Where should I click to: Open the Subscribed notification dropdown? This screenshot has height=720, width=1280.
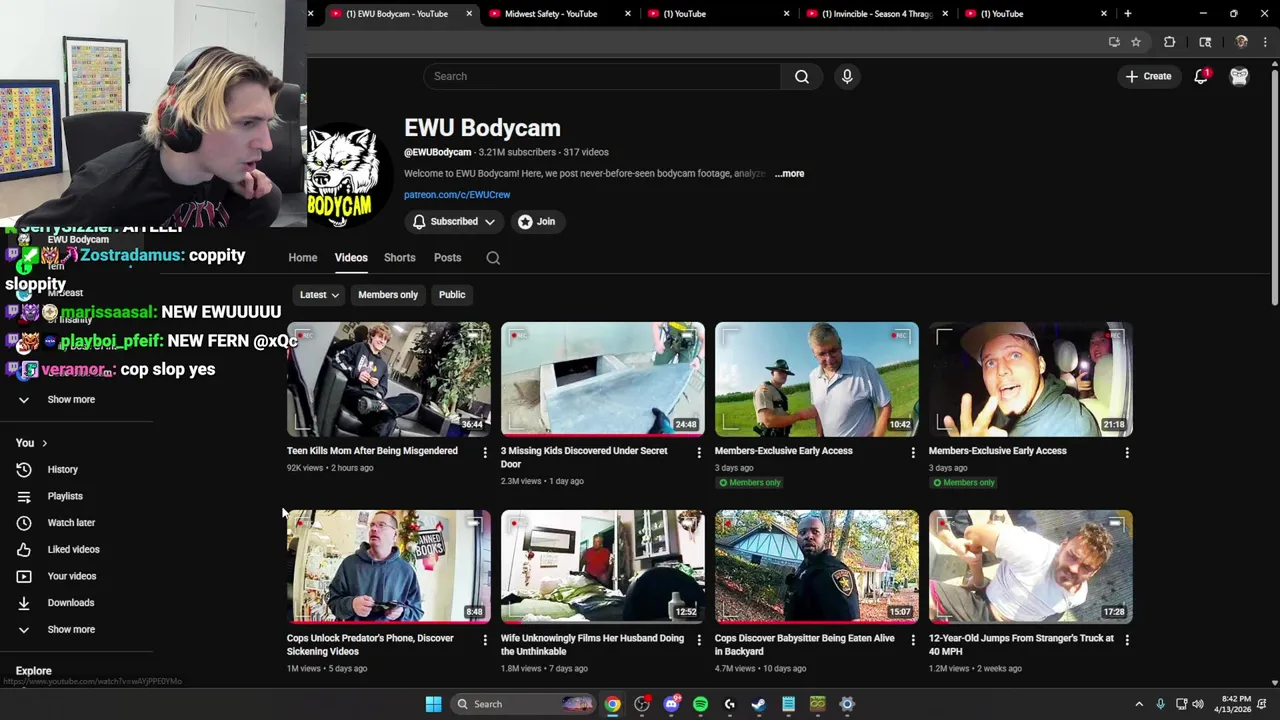point(454,222)
